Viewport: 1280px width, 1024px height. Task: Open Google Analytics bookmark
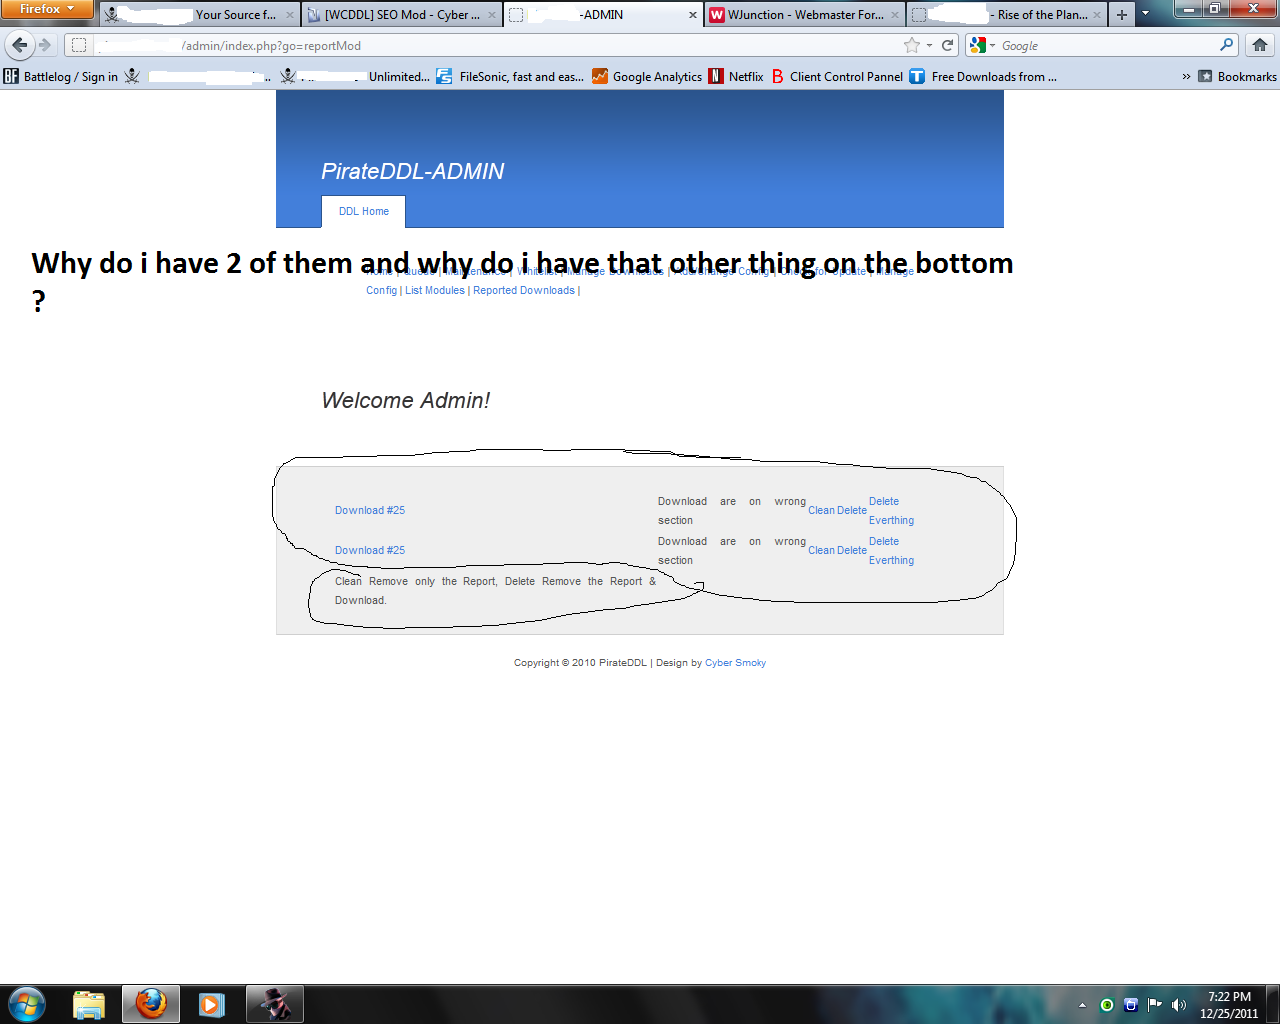[647, 77]
